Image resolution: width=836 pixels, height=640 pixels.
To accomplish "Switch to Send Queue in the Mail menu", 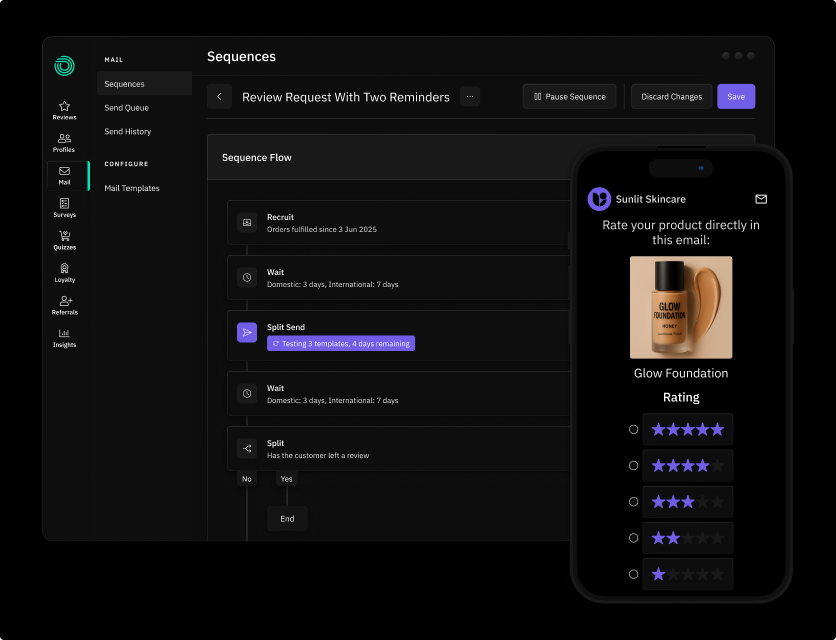I will tap(127, 107).
